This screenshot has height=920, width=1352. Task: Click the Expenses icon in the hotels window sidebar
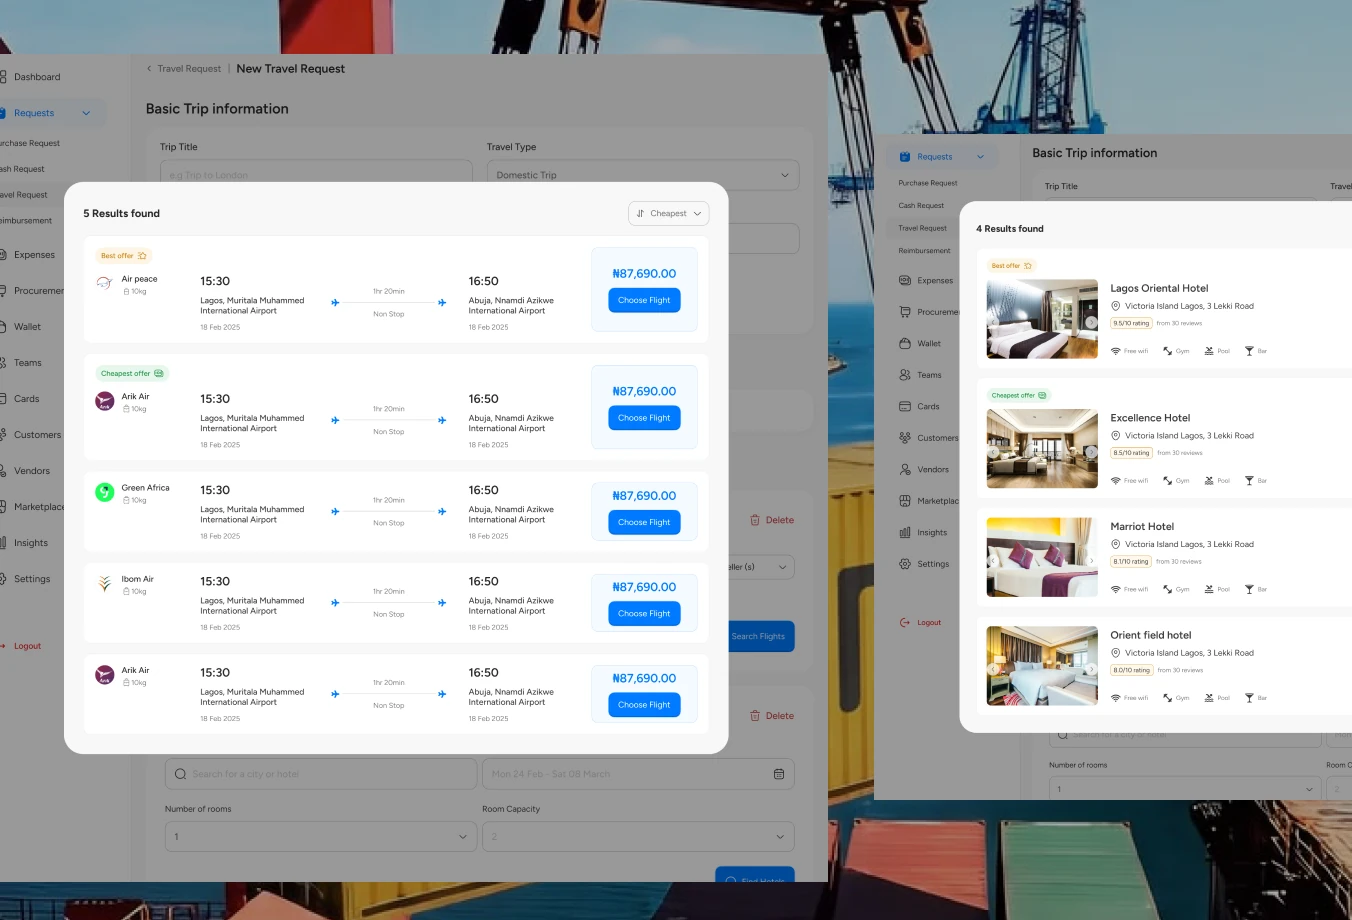tap(905, 281)
